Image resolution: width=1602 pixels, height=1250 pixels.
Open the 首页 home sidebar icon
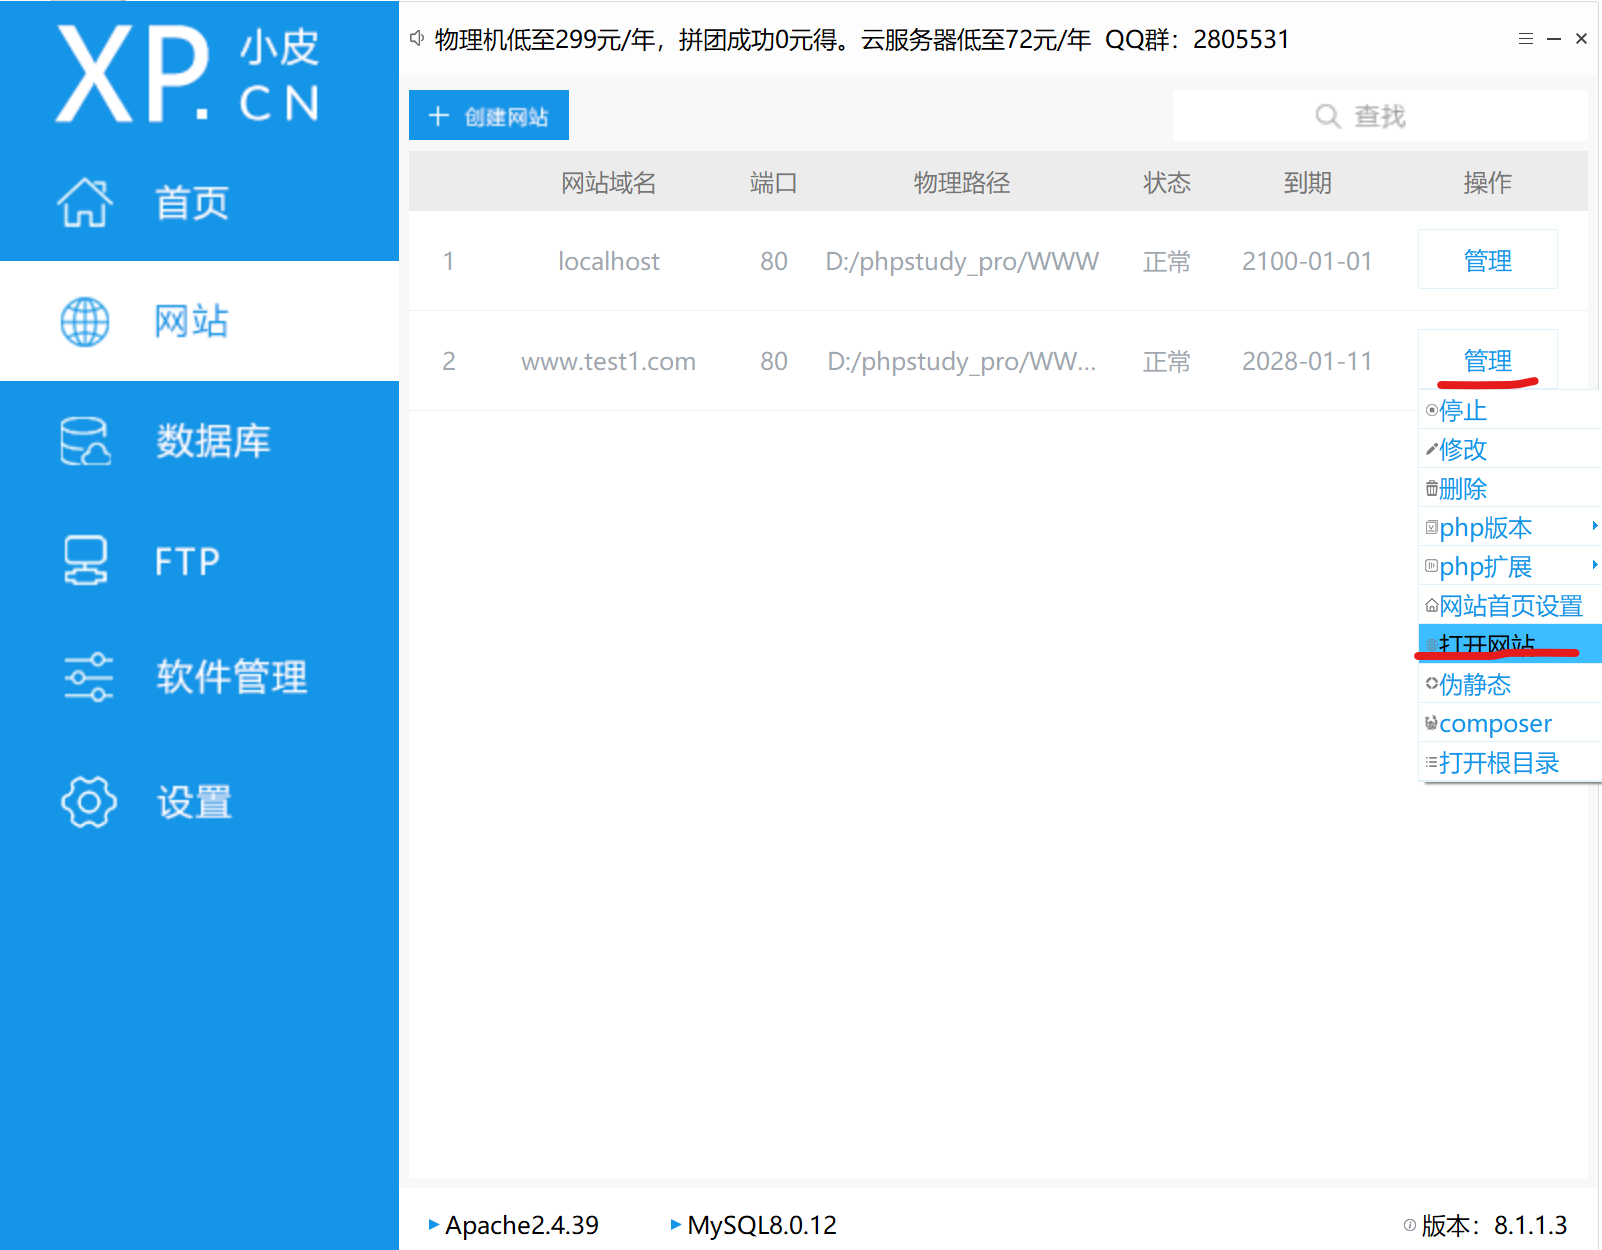86,202
